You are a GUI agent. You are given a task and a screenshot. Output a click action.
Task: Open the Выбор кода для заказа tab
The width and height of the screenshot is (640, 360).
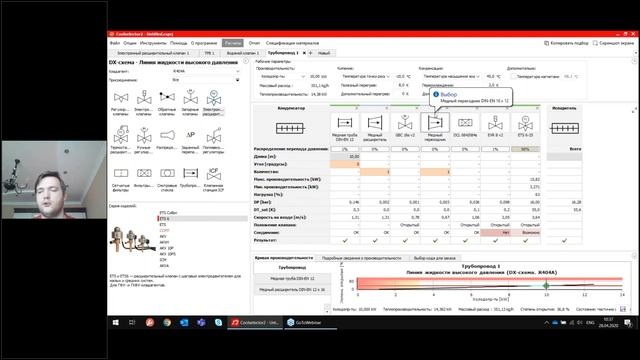tap(434, 258)
